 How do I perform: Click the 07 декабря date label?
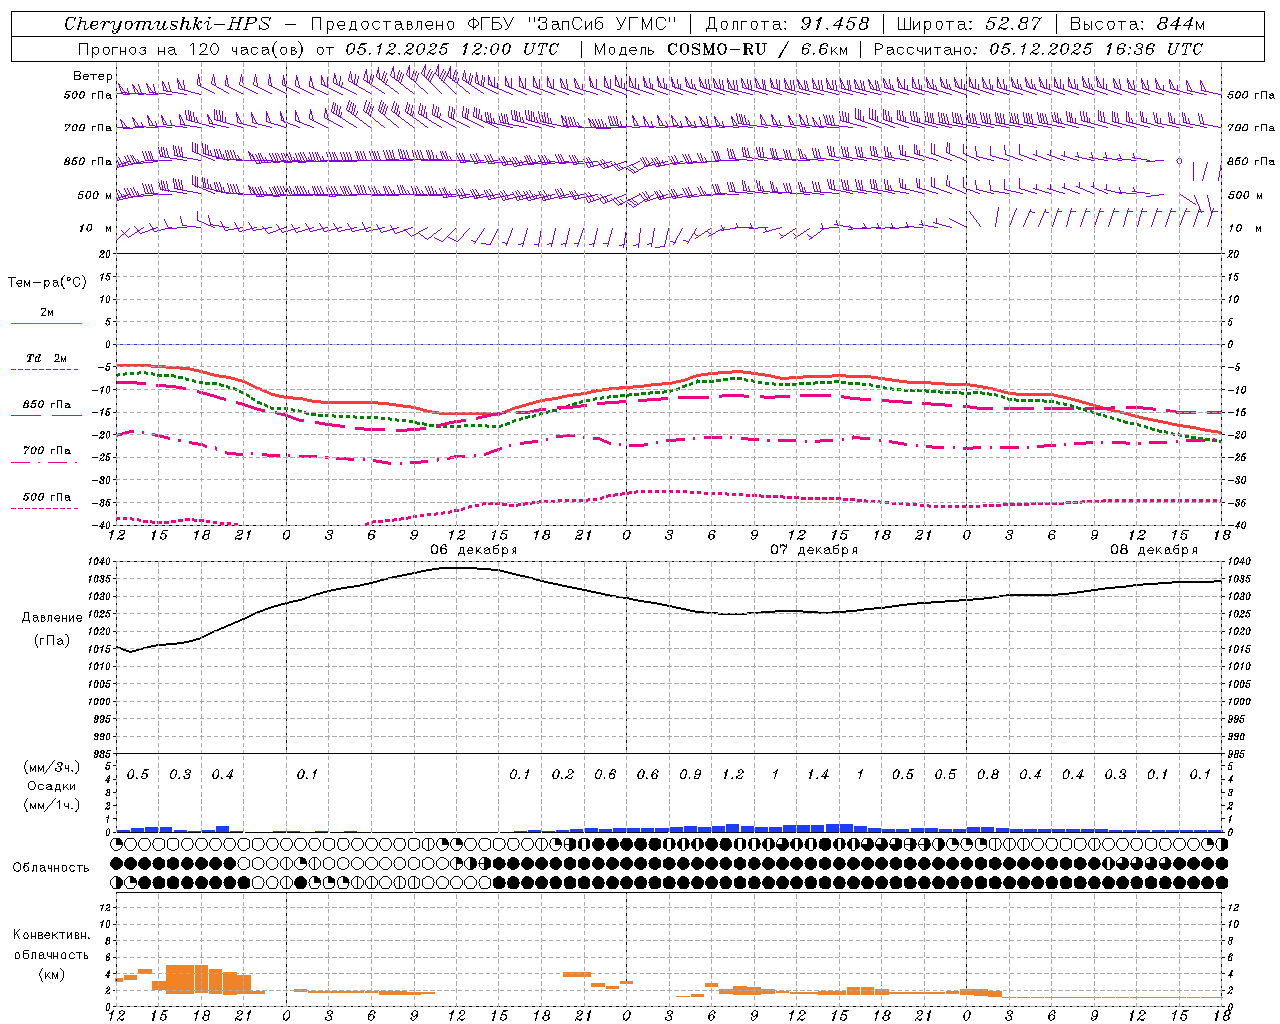pyautogui.click(x=814, y=550)
